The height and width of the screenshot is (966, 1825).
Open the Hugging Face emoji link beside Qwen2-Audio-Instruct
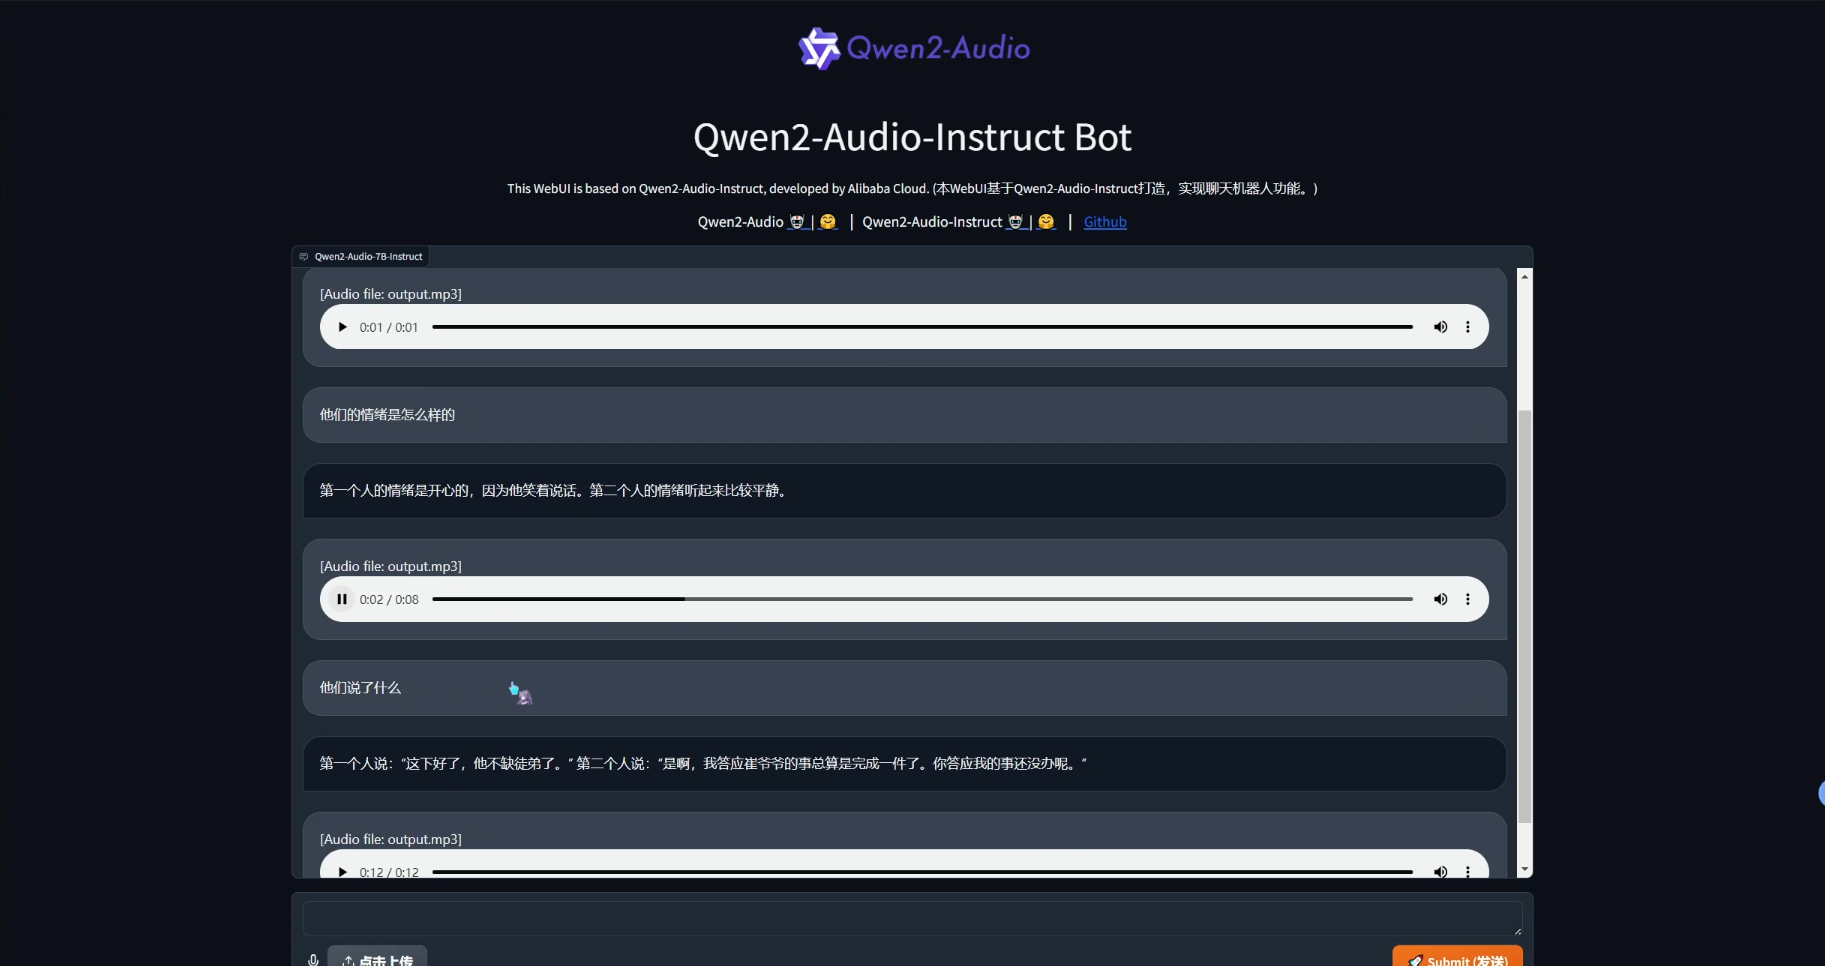[x=1046, y=222]
